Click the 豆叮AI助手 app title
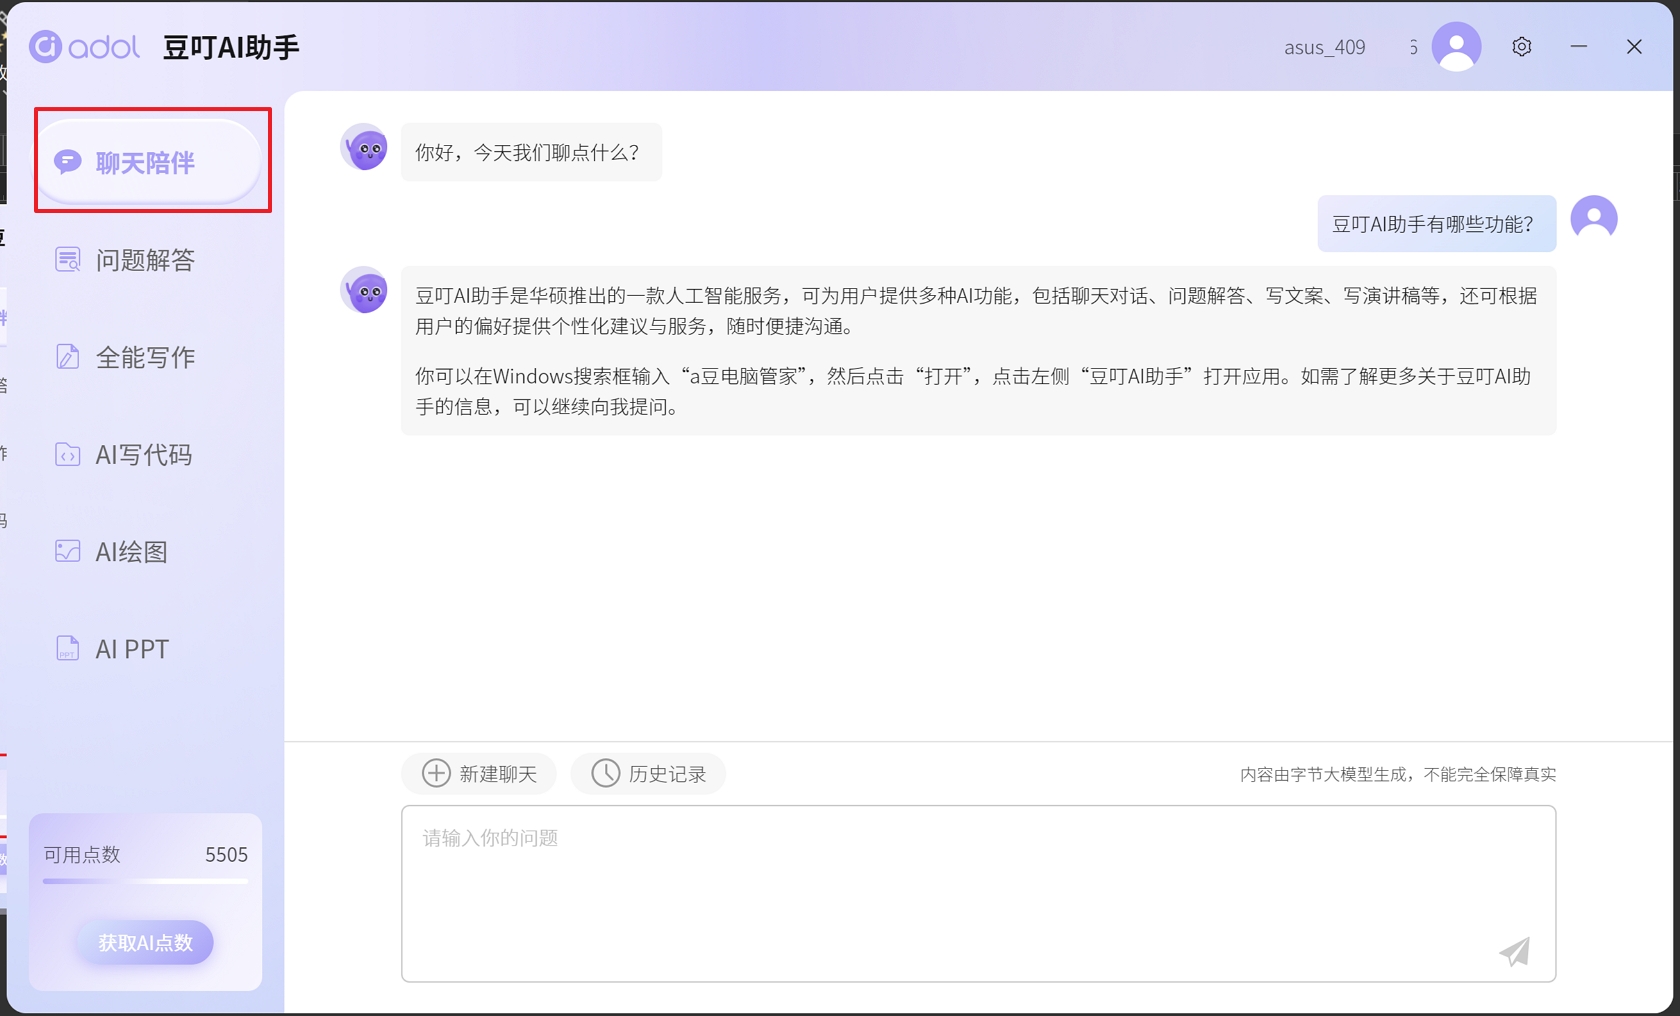The height and width of the screenshot is (1016, 1680). tap(231, 47)
